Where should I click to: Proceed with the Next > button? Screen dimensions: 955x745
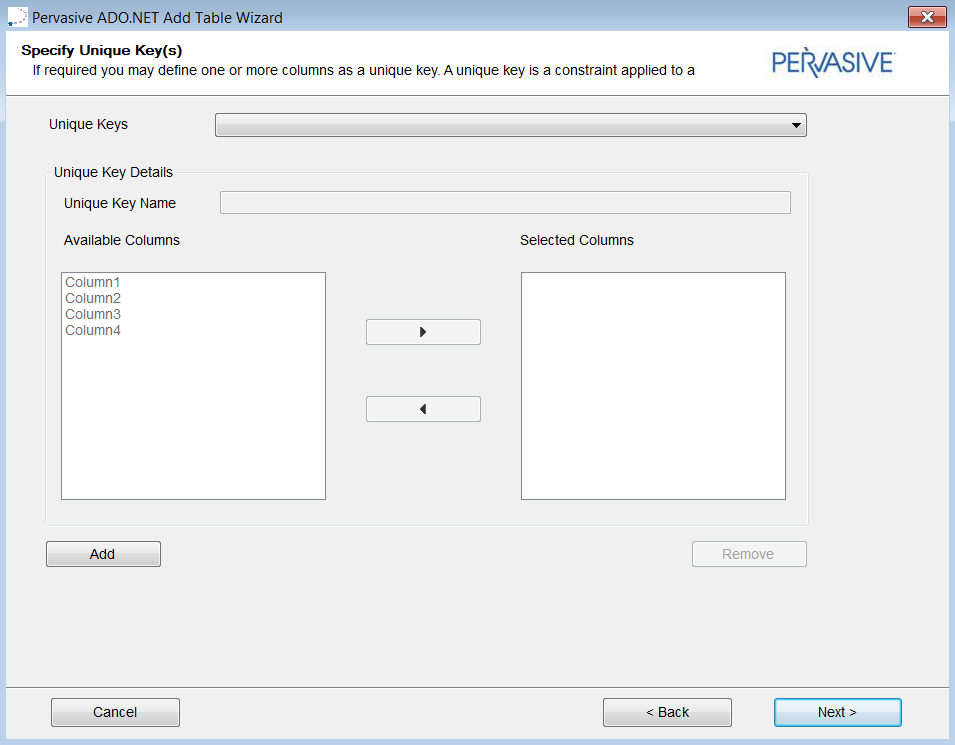[x=837, y=712]
